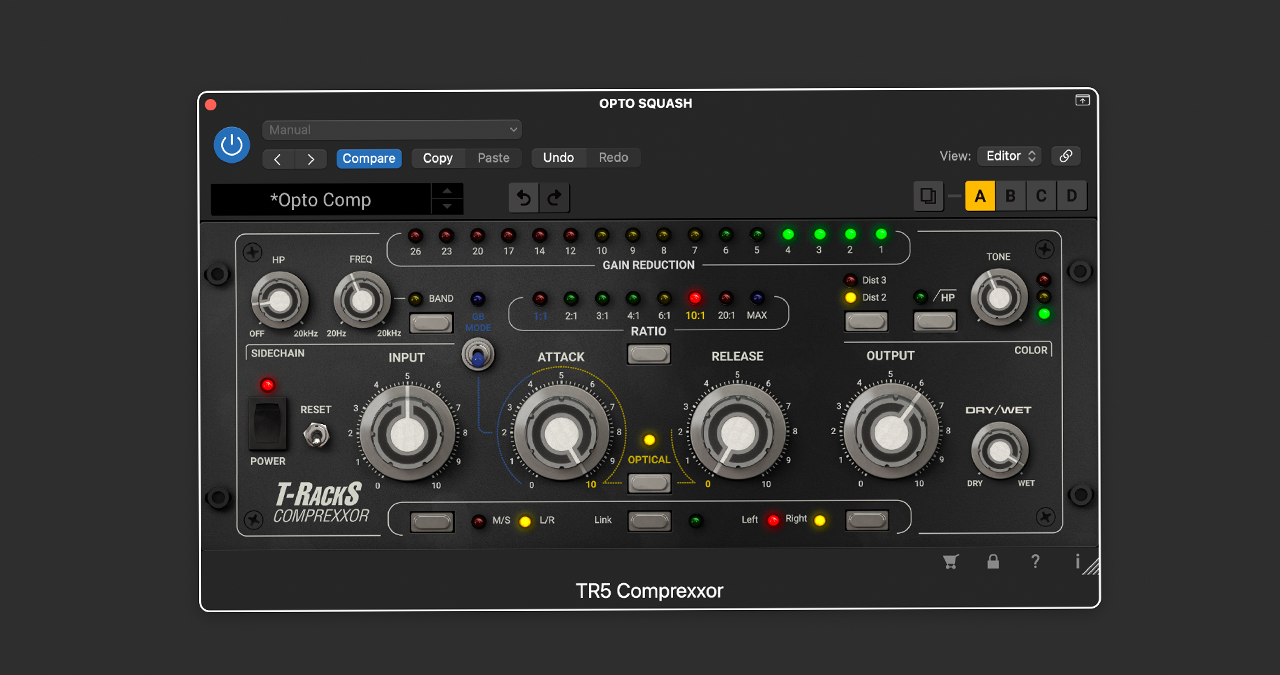Click the Paste button
This screenshot has width=1280, height=675.
tap(494, 158)
